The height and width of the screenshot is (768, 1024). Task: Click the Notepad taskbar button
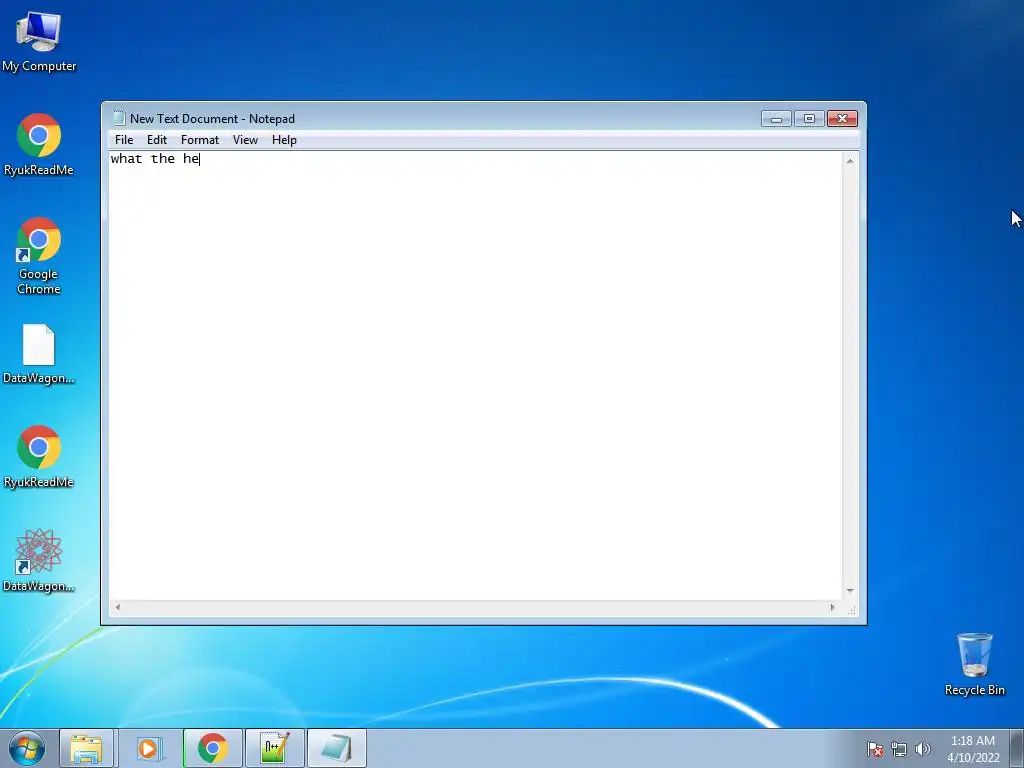pos(336,748)
